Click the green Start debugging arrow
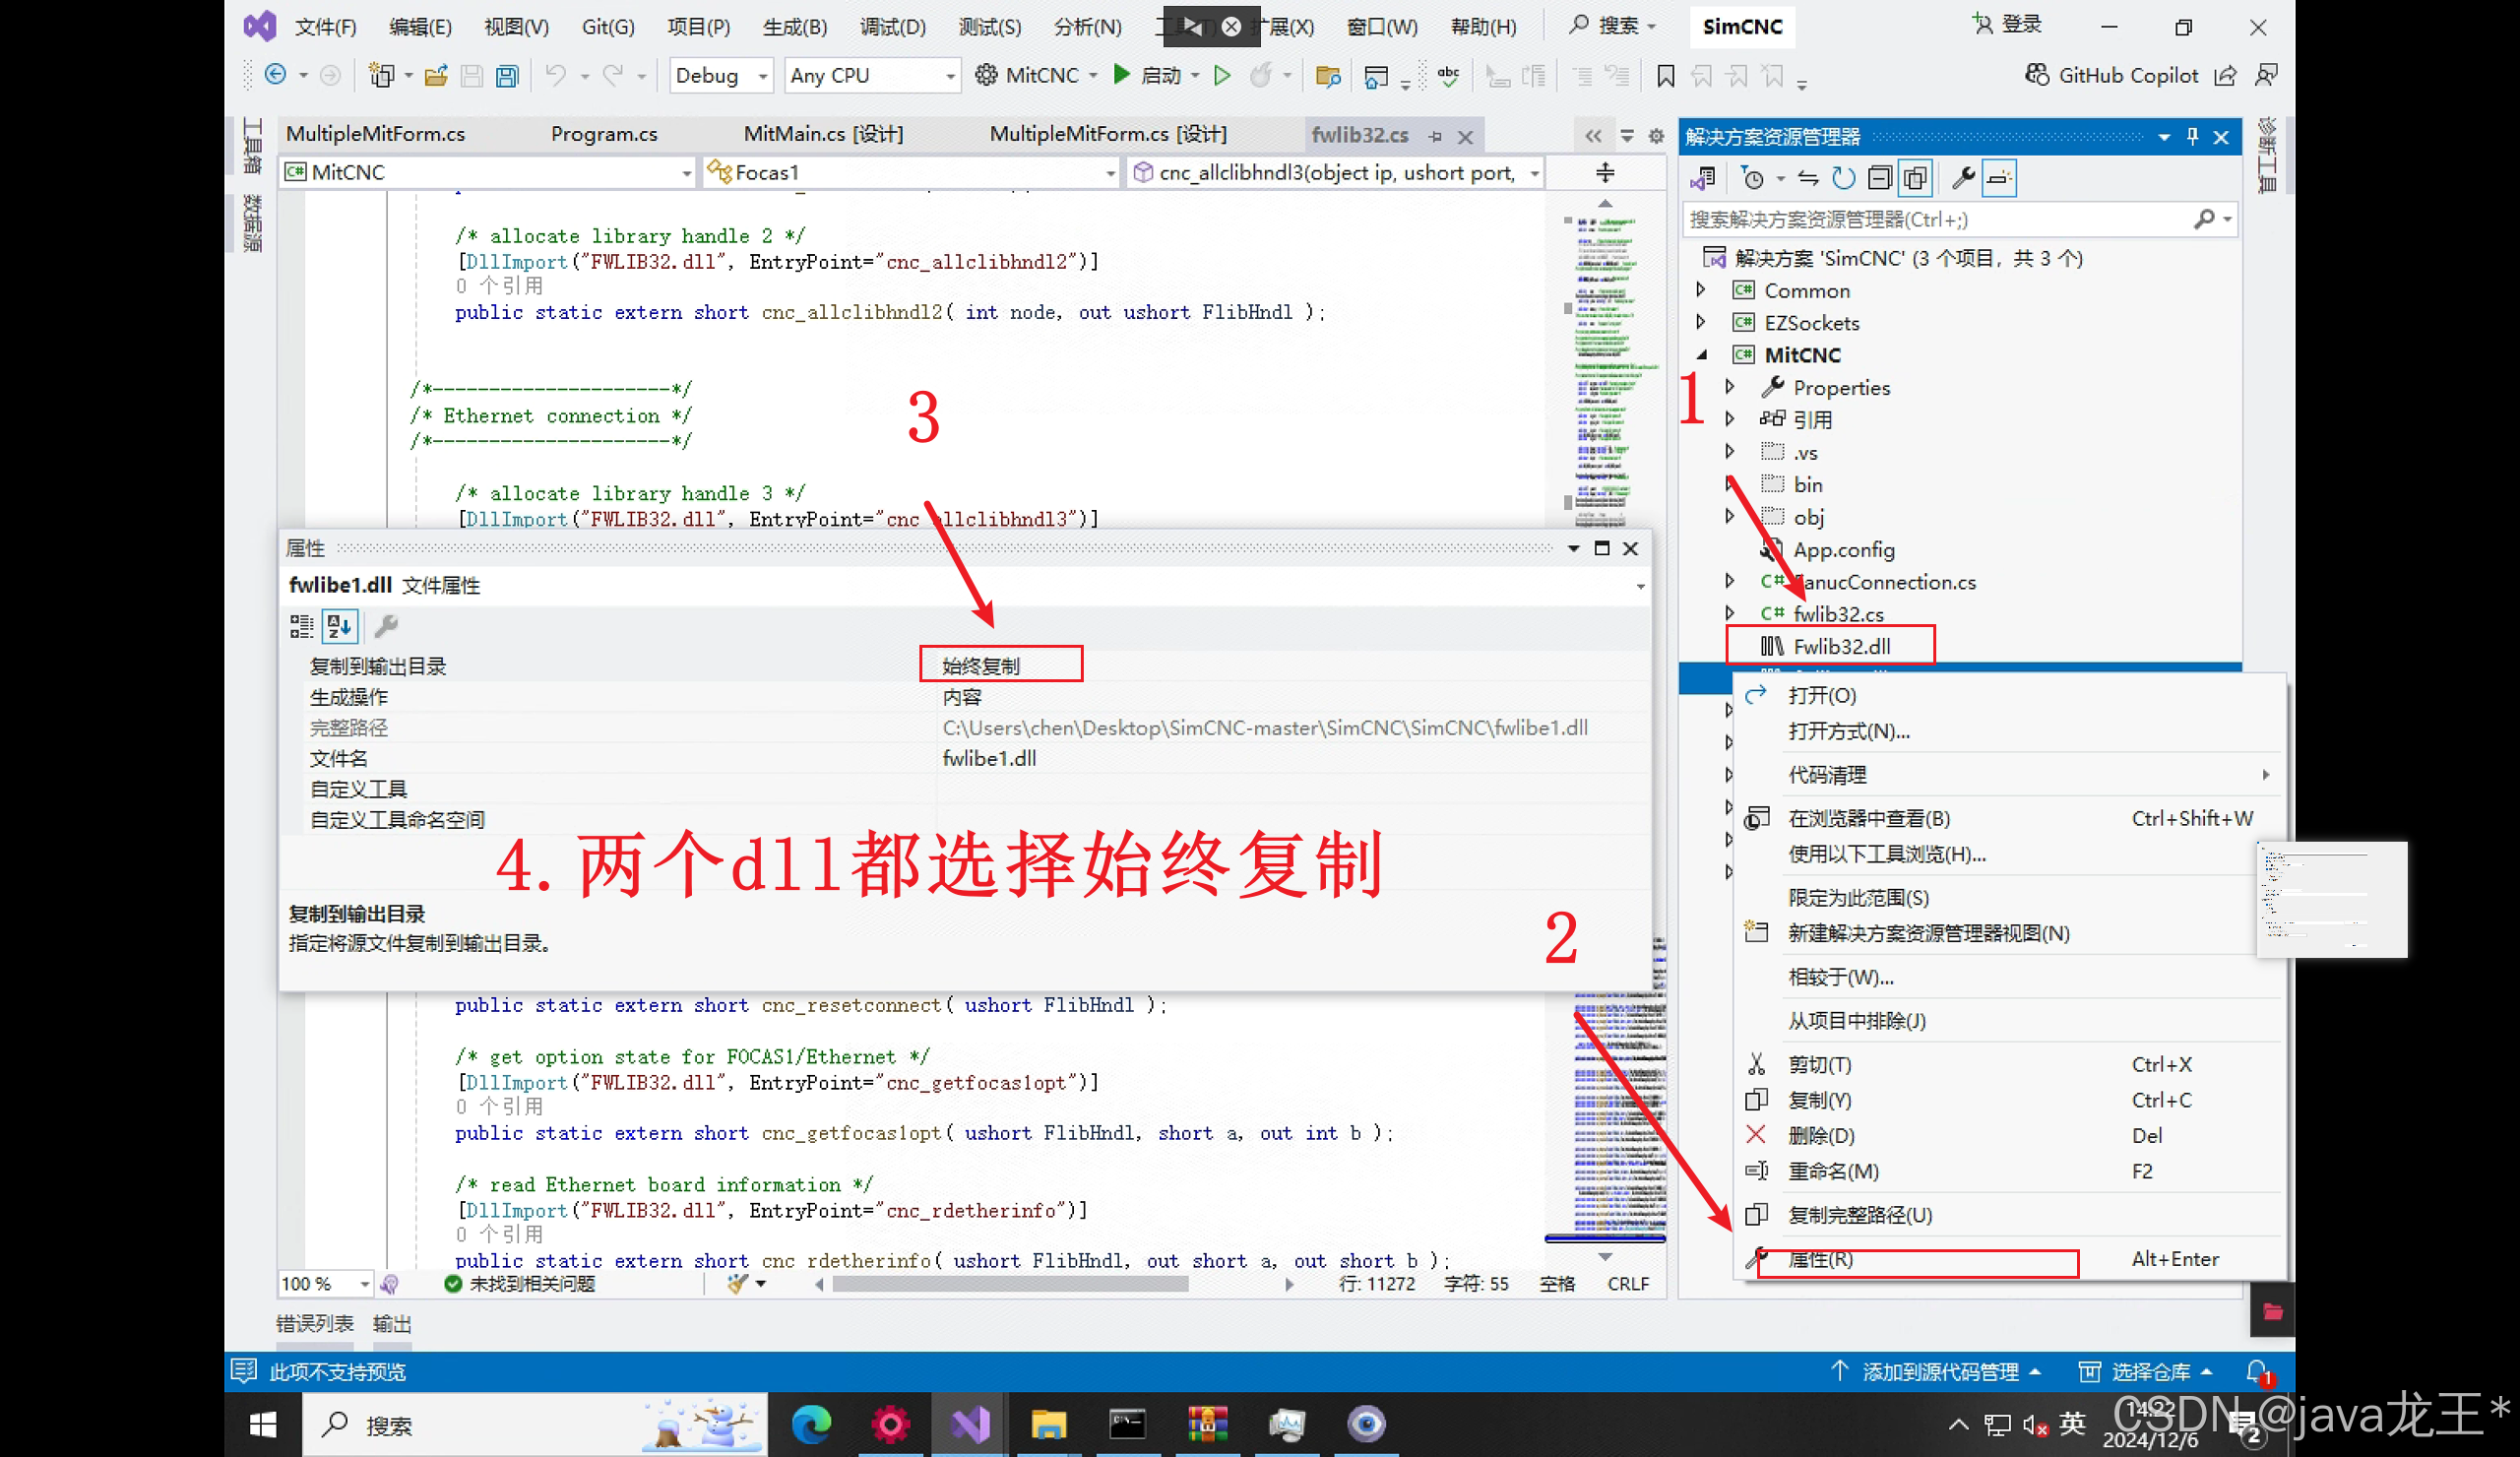Viewport: 2520px width, 1457px height. click(x=1122, y=75)
